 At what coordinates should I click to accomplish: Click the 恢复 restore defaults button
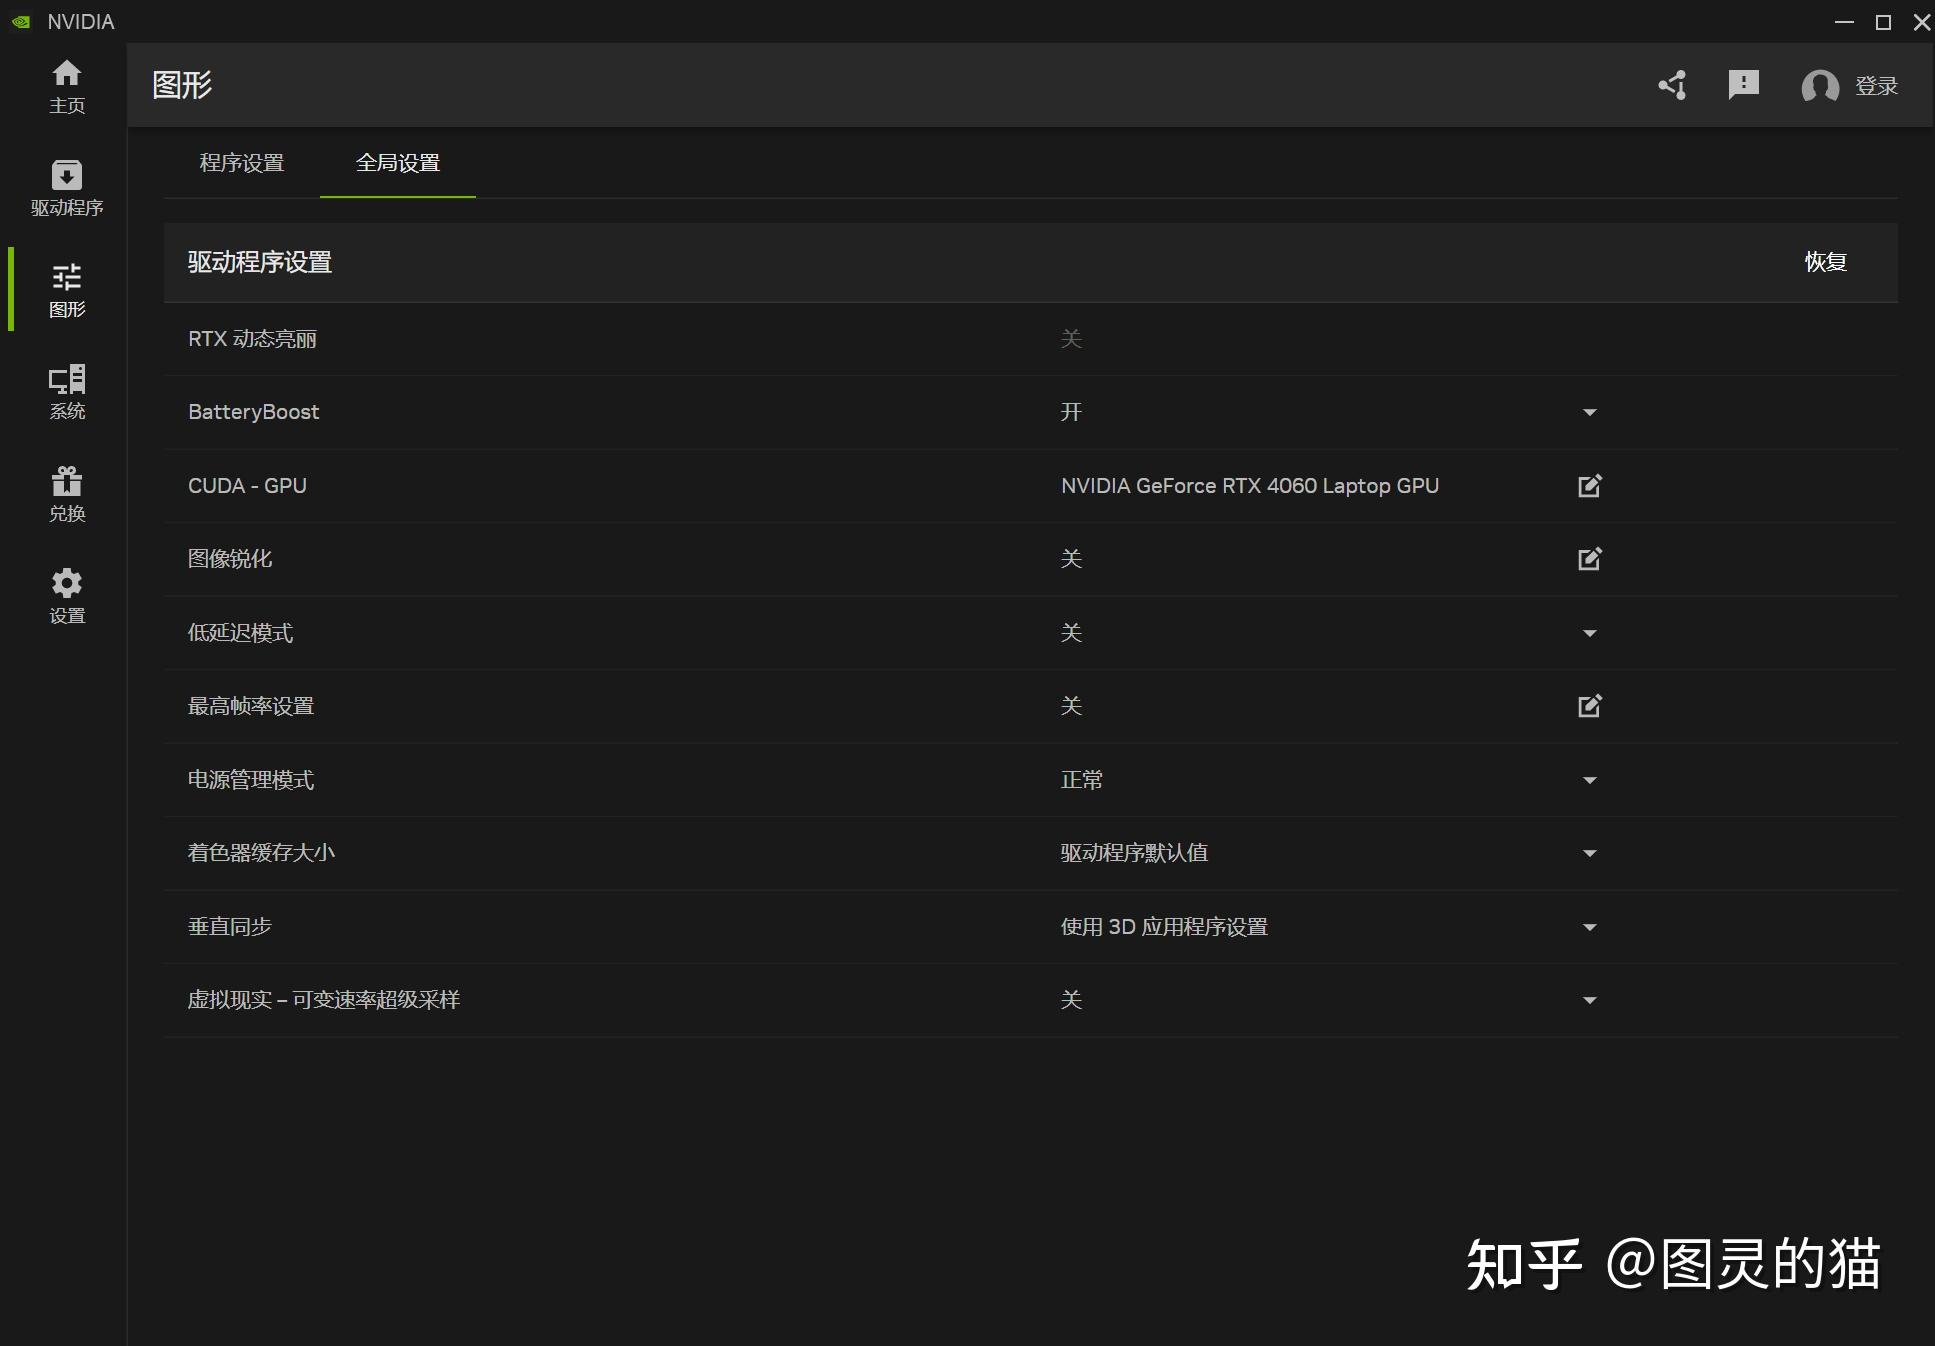pos(1827,262)
